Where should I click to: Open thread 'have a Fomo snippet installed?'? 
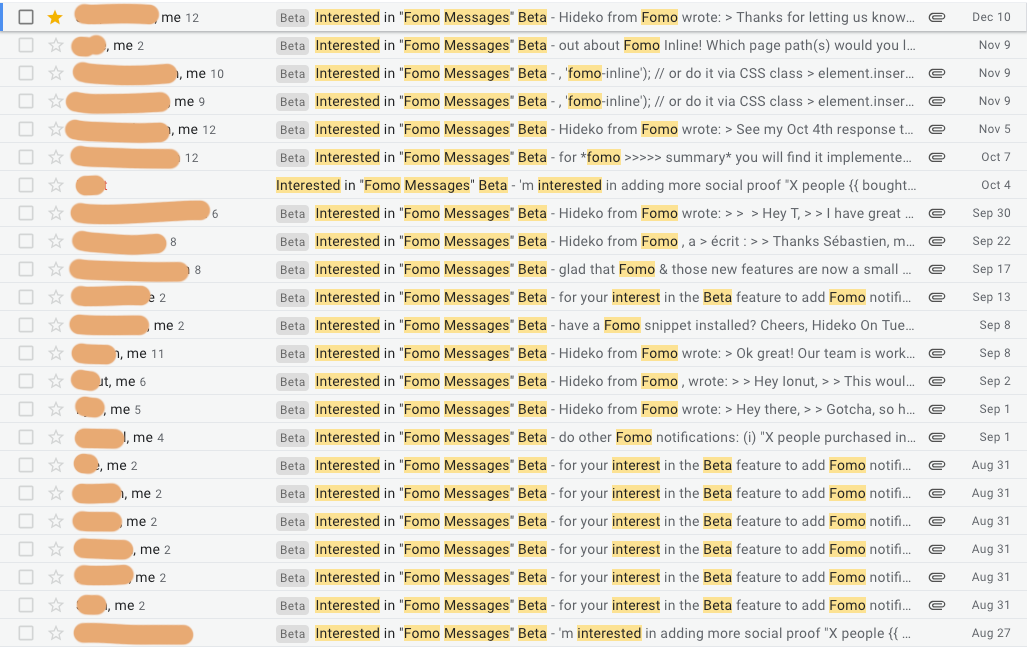(513, 325)
